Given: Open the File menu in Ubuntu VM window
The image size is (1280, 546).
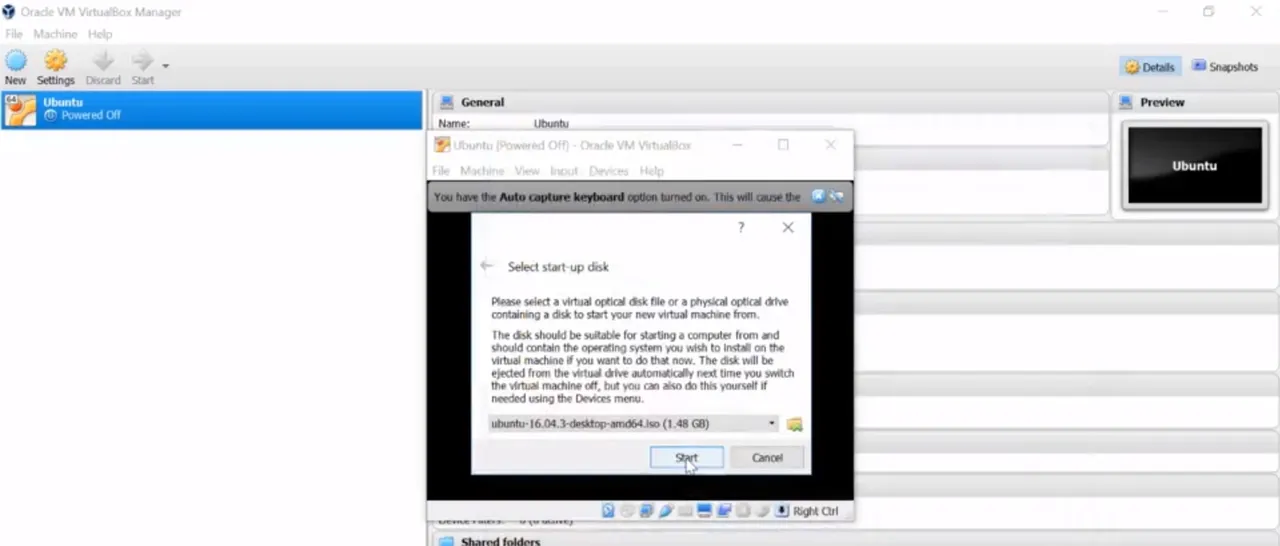Looking at the screenshot, I should click(441, 171).
